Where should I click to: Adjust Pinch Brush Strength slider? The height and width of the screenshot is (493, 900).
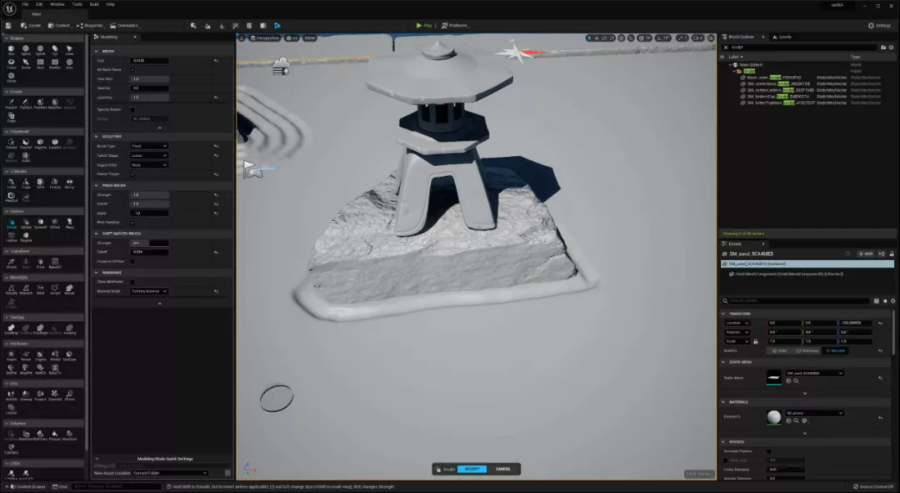tap(149, 195)
